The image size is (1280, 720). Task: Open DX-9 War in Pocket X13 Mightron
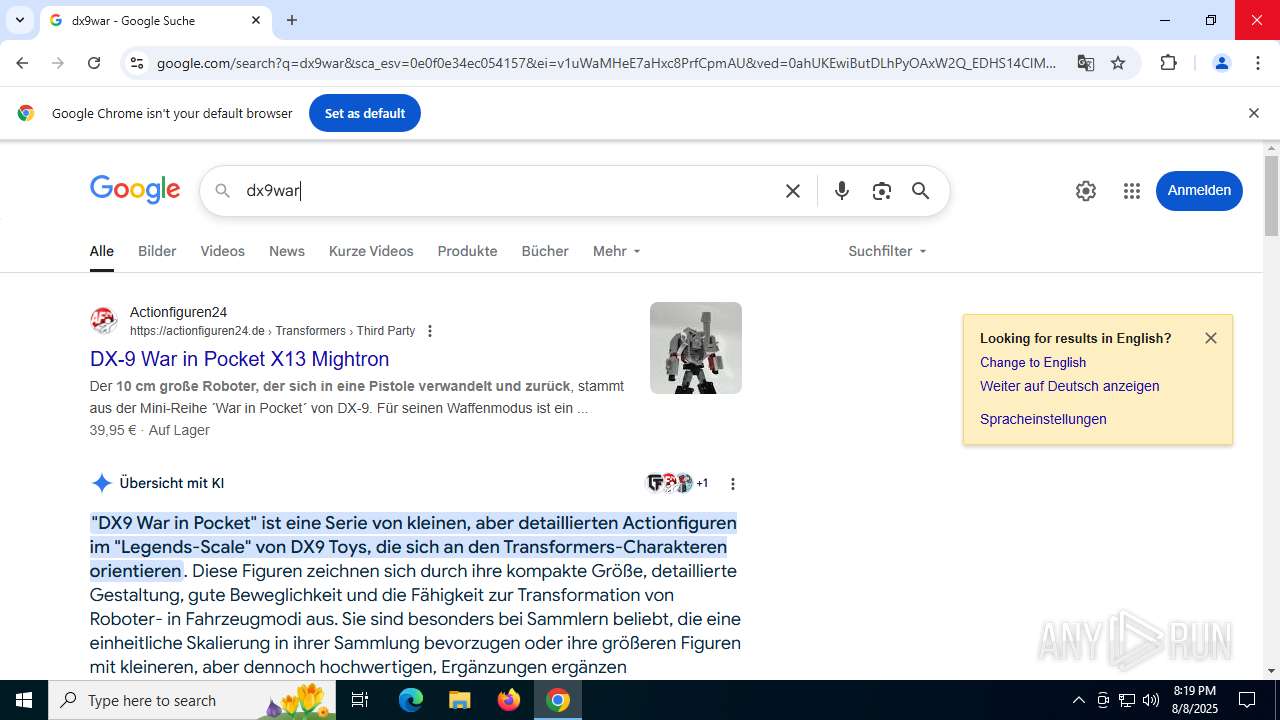pos(240,358)
